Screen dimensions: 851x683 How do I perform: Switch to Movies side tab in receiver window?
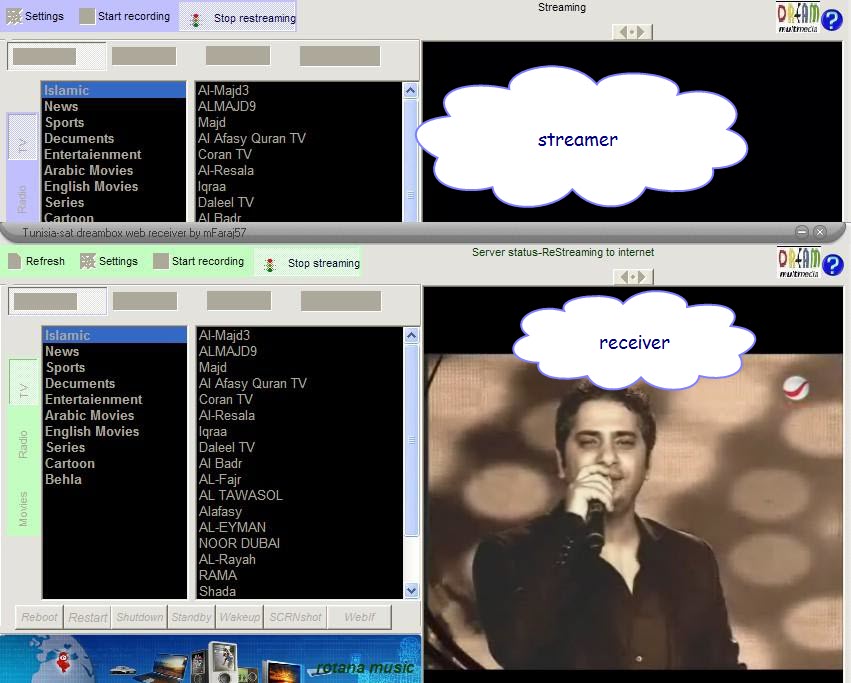(x=23, y=509)
